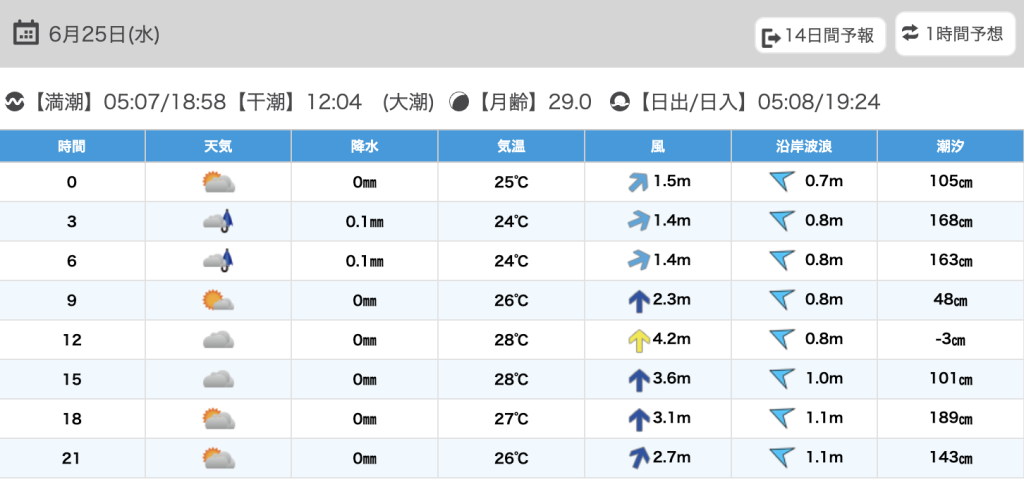The width and height of the screenshot is (1024, 482).
Task: Click the 4.2m wind speed value
Action: click(671, 340)
